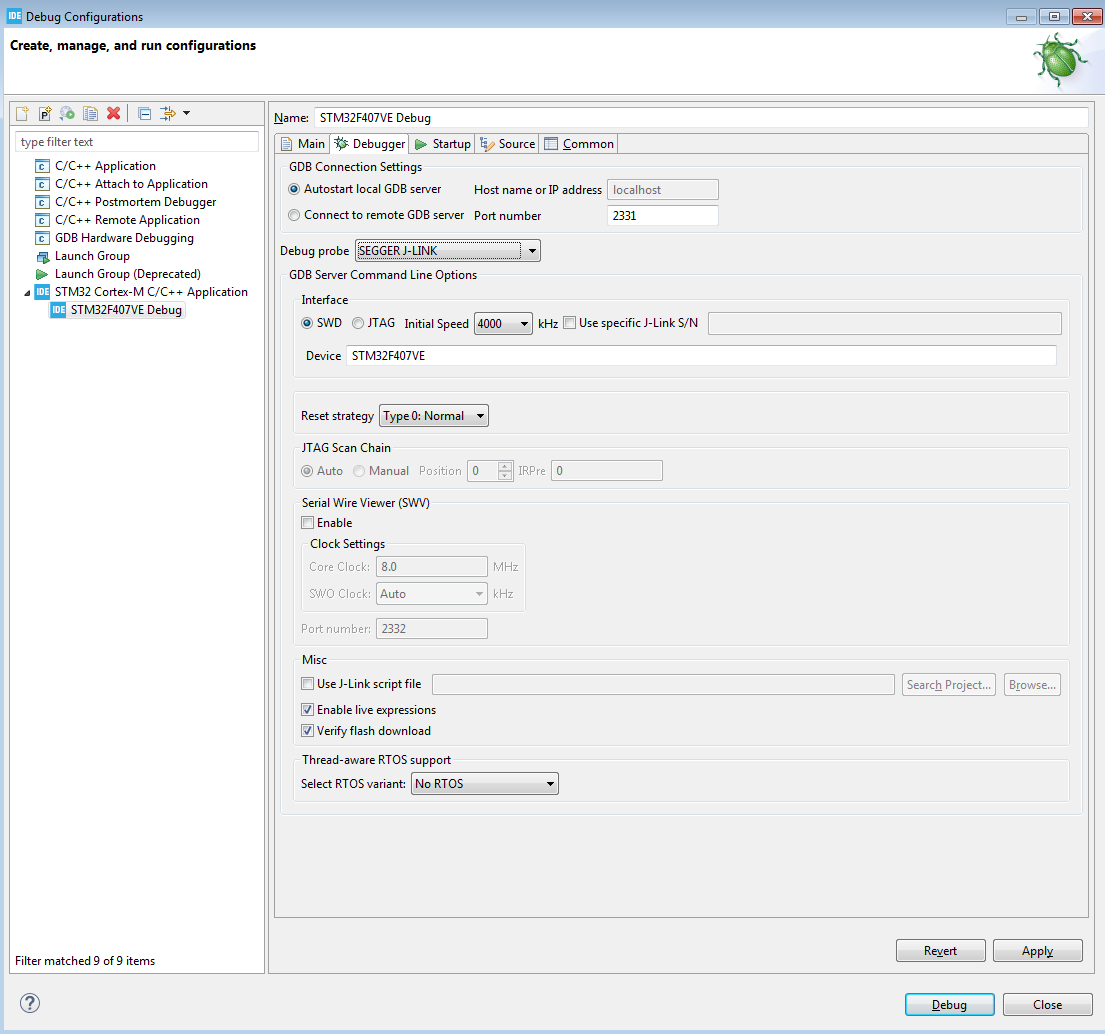Open the help question mark icon
The image size is (1105, 1034).
(29, 1003)
